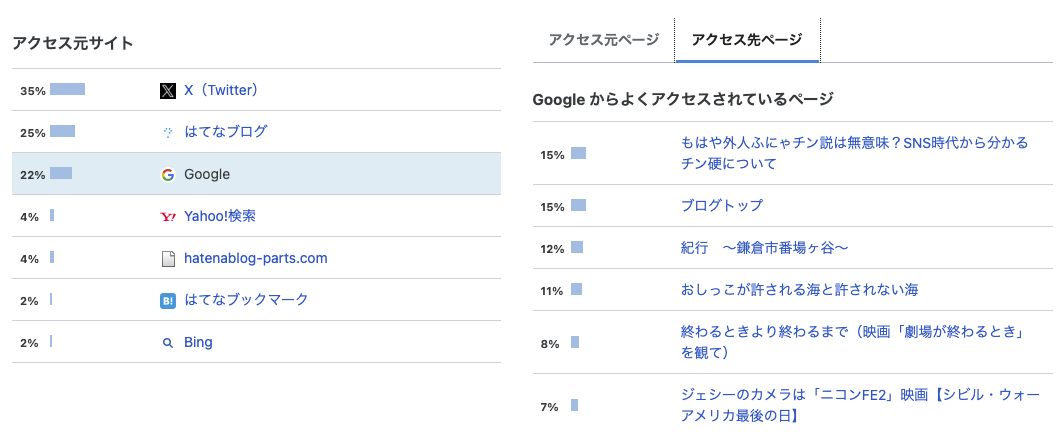Select the アクセス先ページ tab
This screenshot has height=434, width=1063.
(x=746, y=40)
